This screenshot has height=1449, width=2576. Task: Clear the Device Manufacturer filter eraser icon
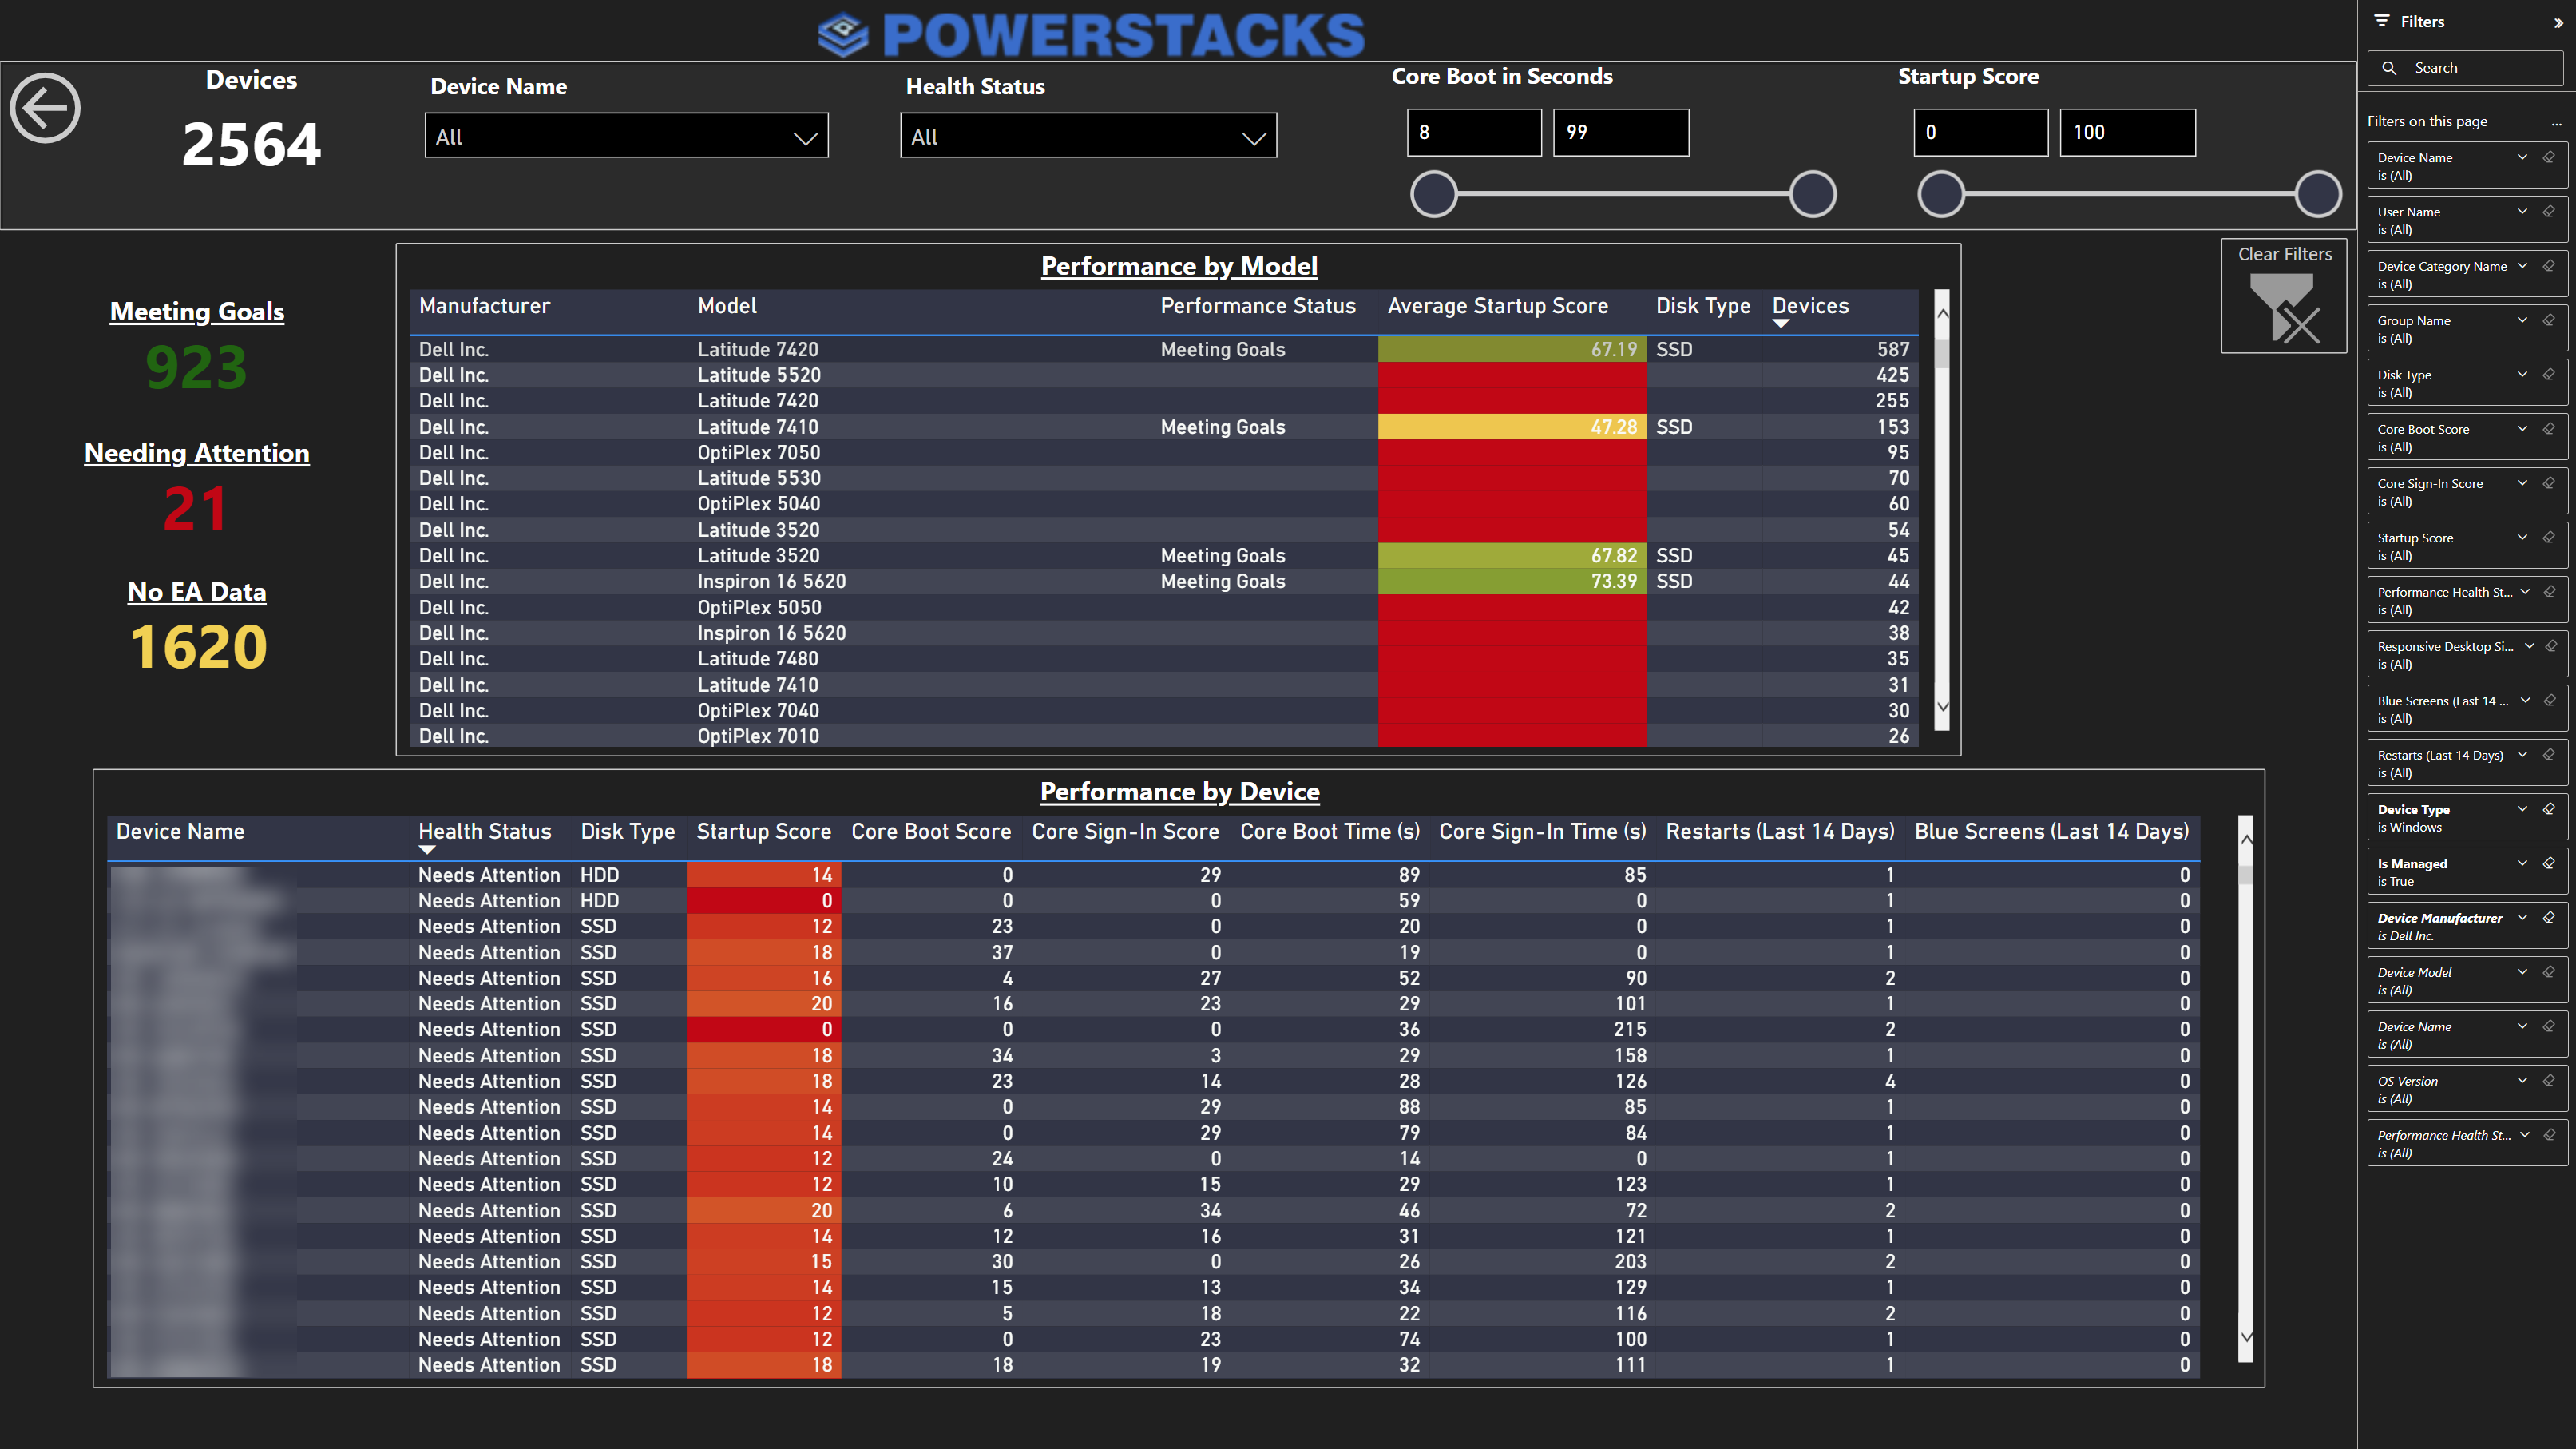click(2549, 917)
